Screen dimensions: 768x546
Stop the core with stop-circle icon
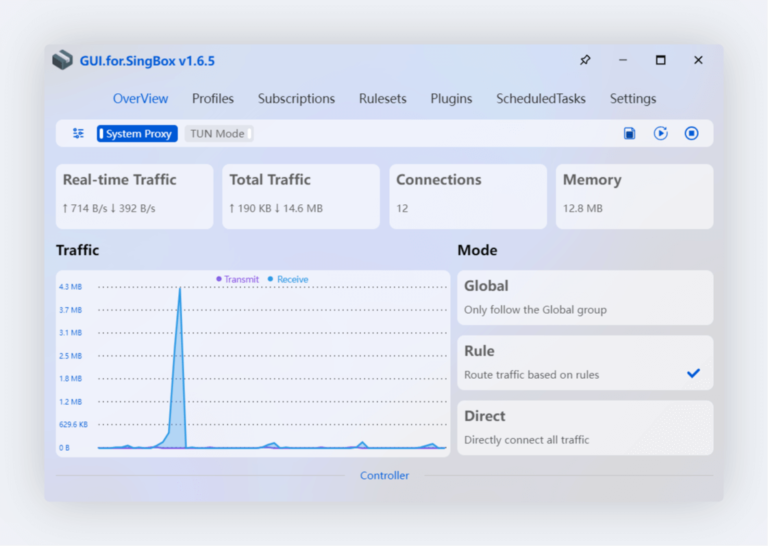(692, 133)
